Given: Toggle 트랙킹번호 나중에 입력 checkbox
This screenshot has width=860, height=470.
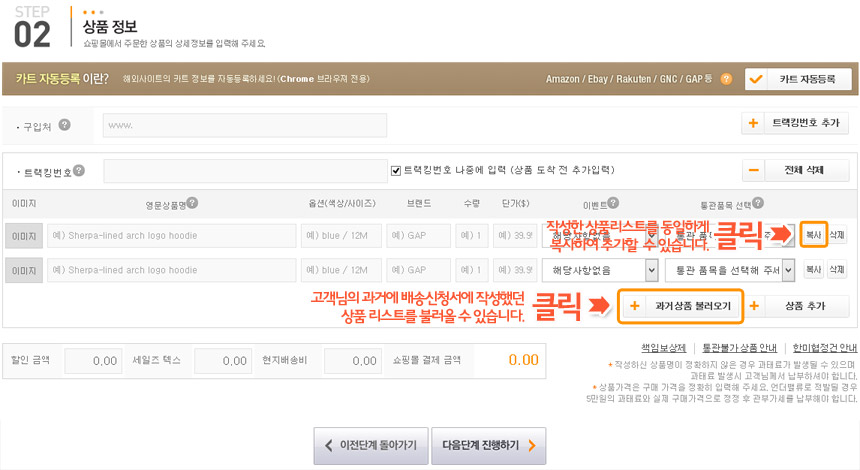Looking at the screenshot, I should point(396,171).
